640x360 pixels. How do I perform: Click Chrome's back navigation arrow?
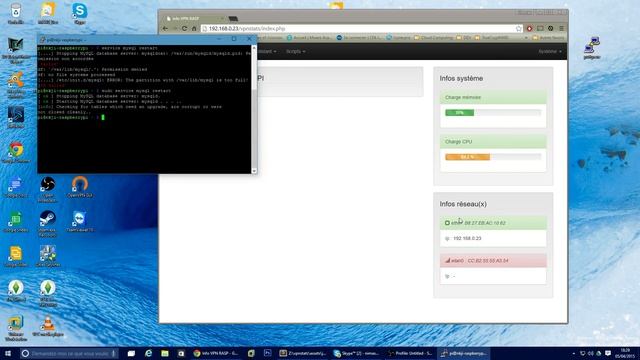click(165, 29)
